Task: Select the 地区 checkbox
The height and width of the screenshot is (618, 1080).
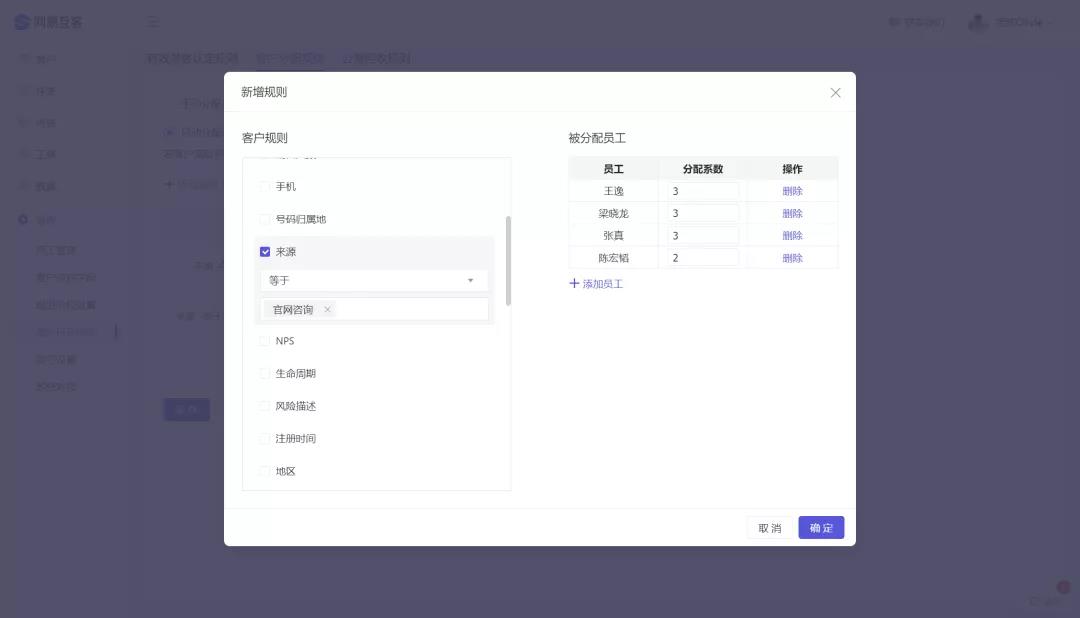Action: [265, 471]
